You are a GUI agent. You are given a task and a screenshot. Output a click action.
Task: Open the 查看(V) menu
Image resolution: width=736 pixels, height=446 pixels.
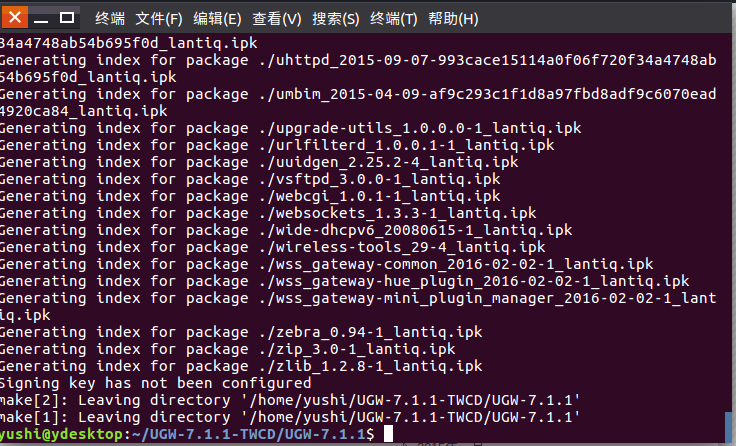coord(276,19)
